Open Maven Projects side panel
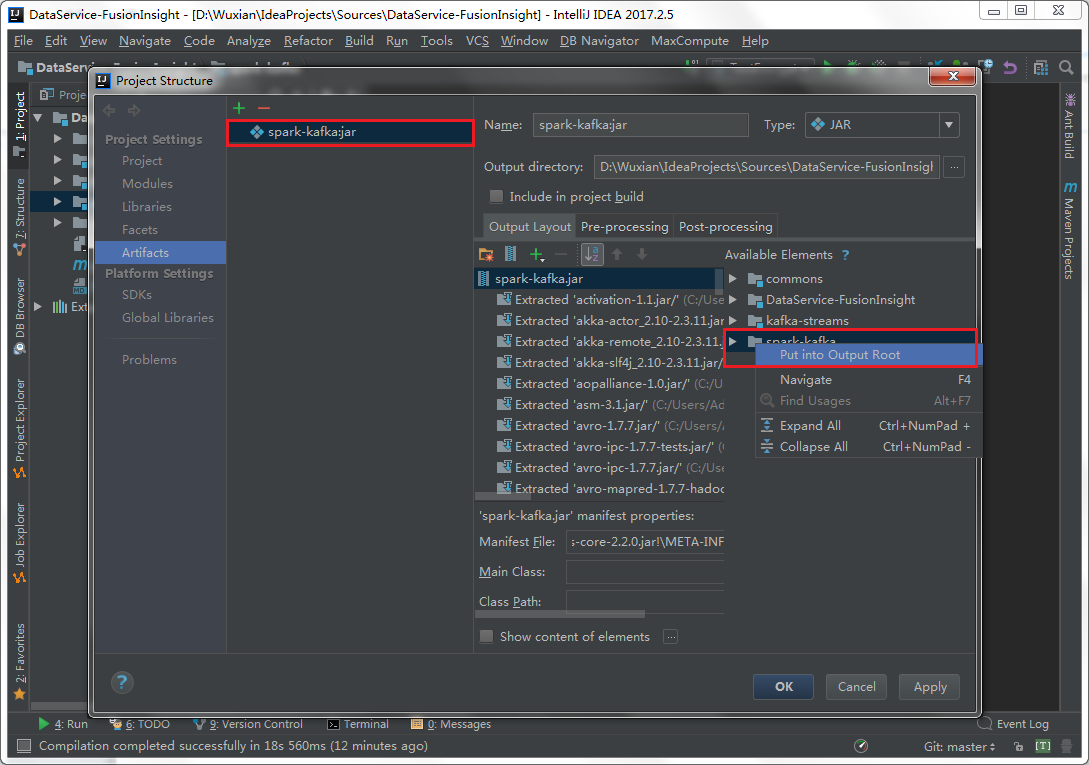The height and width of the screenshot is (765, 1089). coord(1069,230)
